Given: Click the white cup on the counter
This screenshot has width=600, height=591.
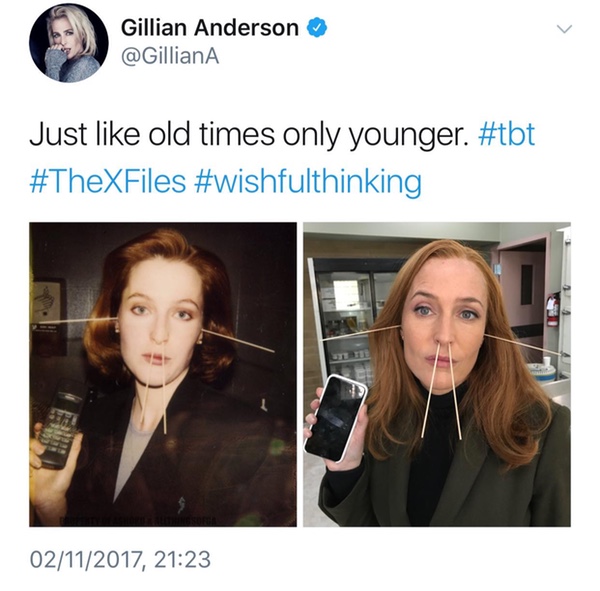Looking at the screenshot, I should click(x=546, y=361).
